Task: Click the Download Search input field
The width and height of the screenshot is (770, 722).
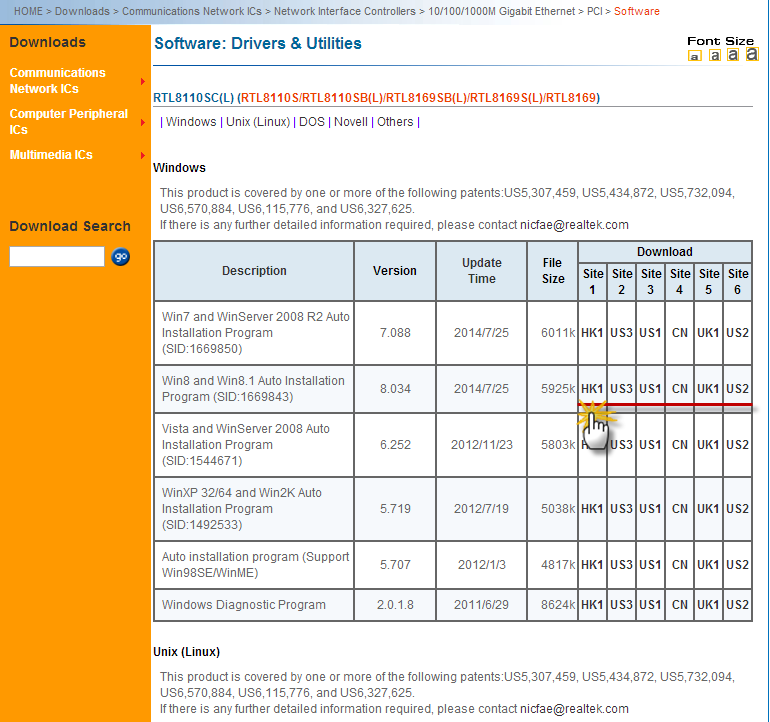Action: [57, 256]
